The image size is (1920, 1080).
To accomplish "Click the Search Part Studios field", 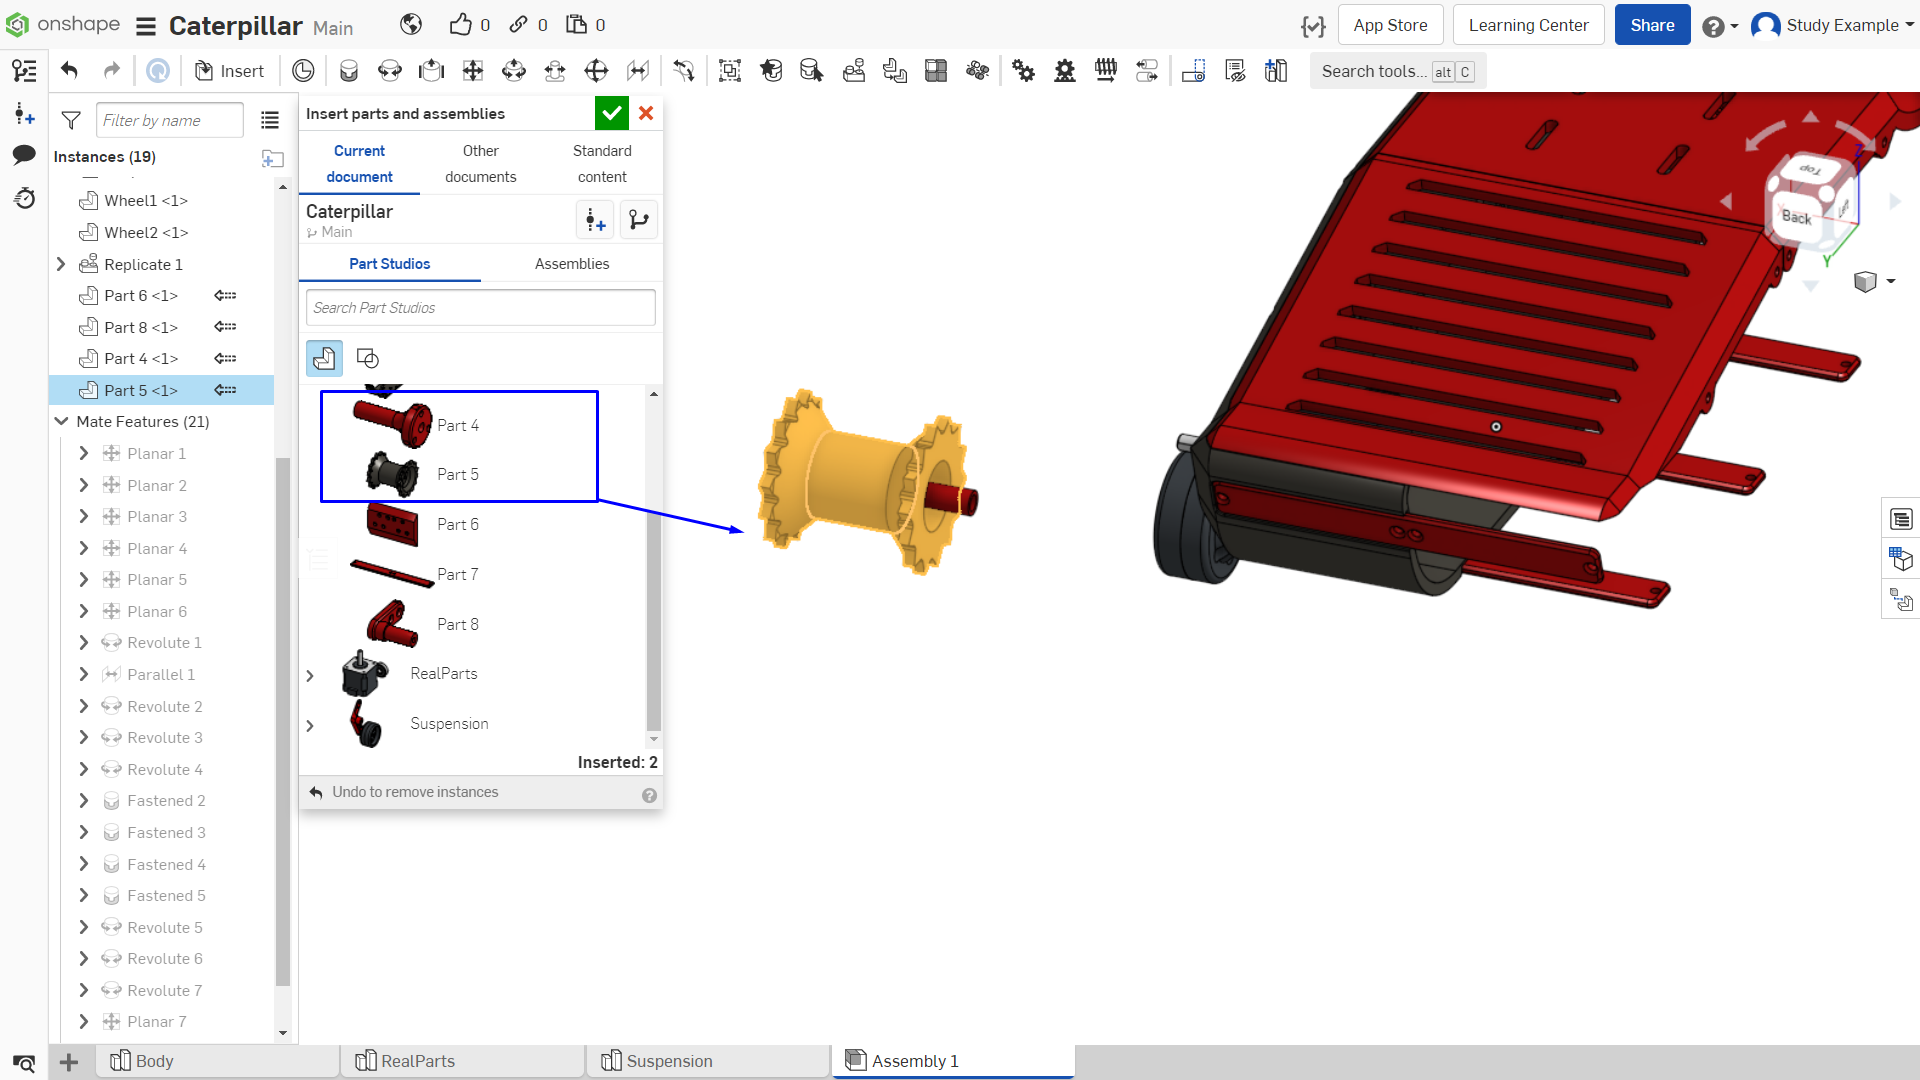I will (x=481, y=308).
